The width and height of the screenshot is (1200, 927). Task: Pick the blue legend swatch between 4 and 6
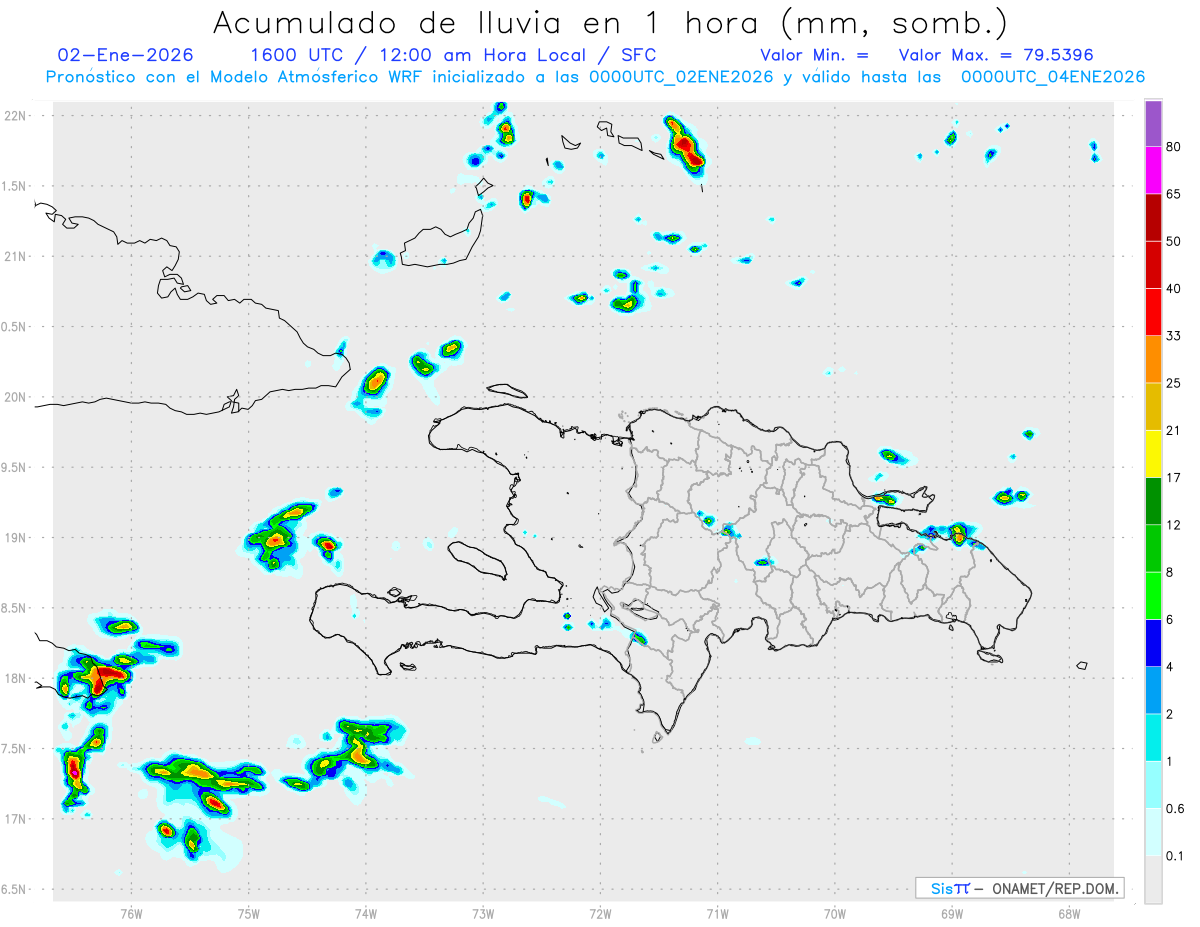coord(1153,643)
